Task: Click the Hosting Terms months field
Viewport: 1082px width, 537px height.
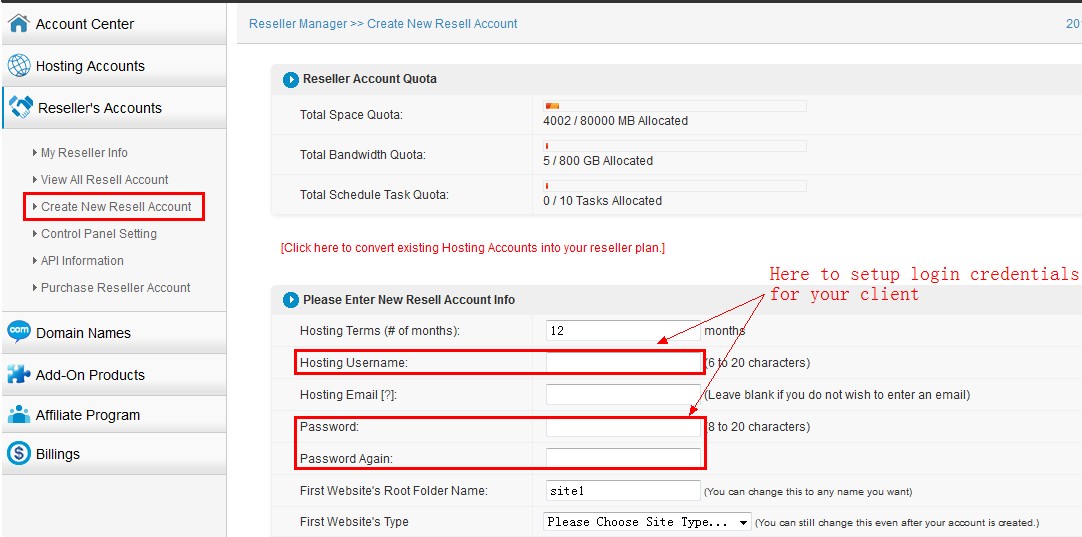Action: 621,331
